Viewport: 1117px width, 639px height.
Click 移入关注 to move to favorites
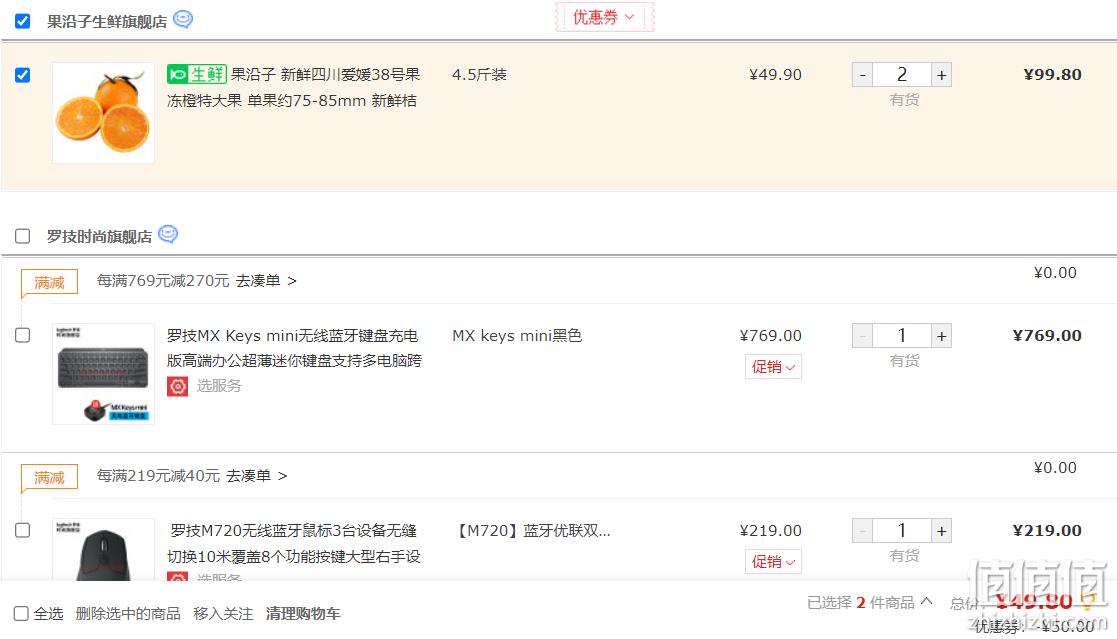(x=223, y=613)
